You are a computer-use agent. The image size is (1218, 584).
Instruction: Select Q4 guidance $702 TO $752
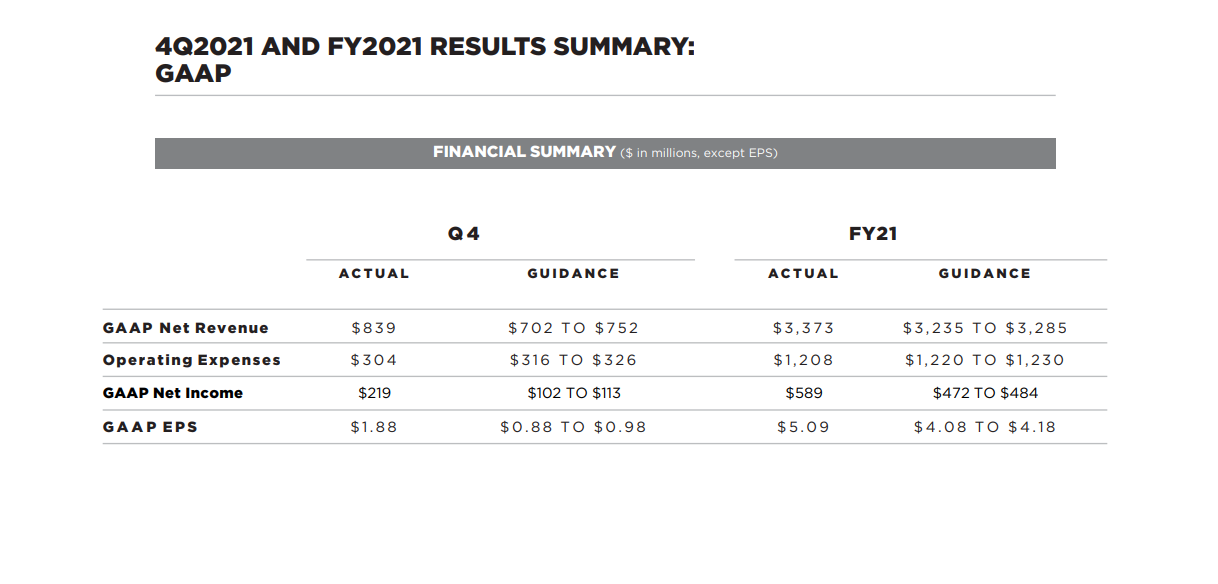point(573,328)
